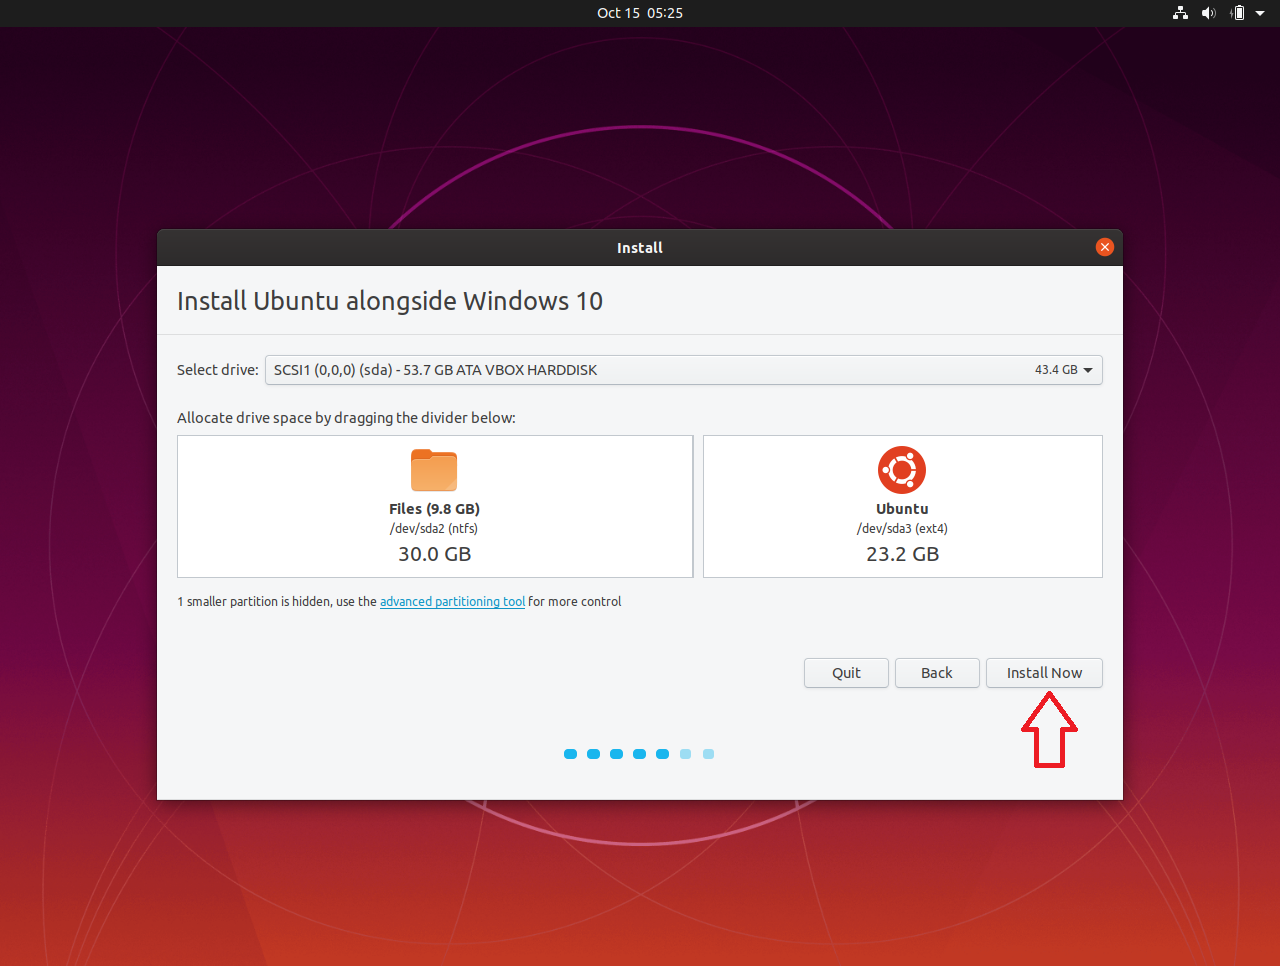Click the Select drive: label

pyautogui.click(x=217, y=370)
